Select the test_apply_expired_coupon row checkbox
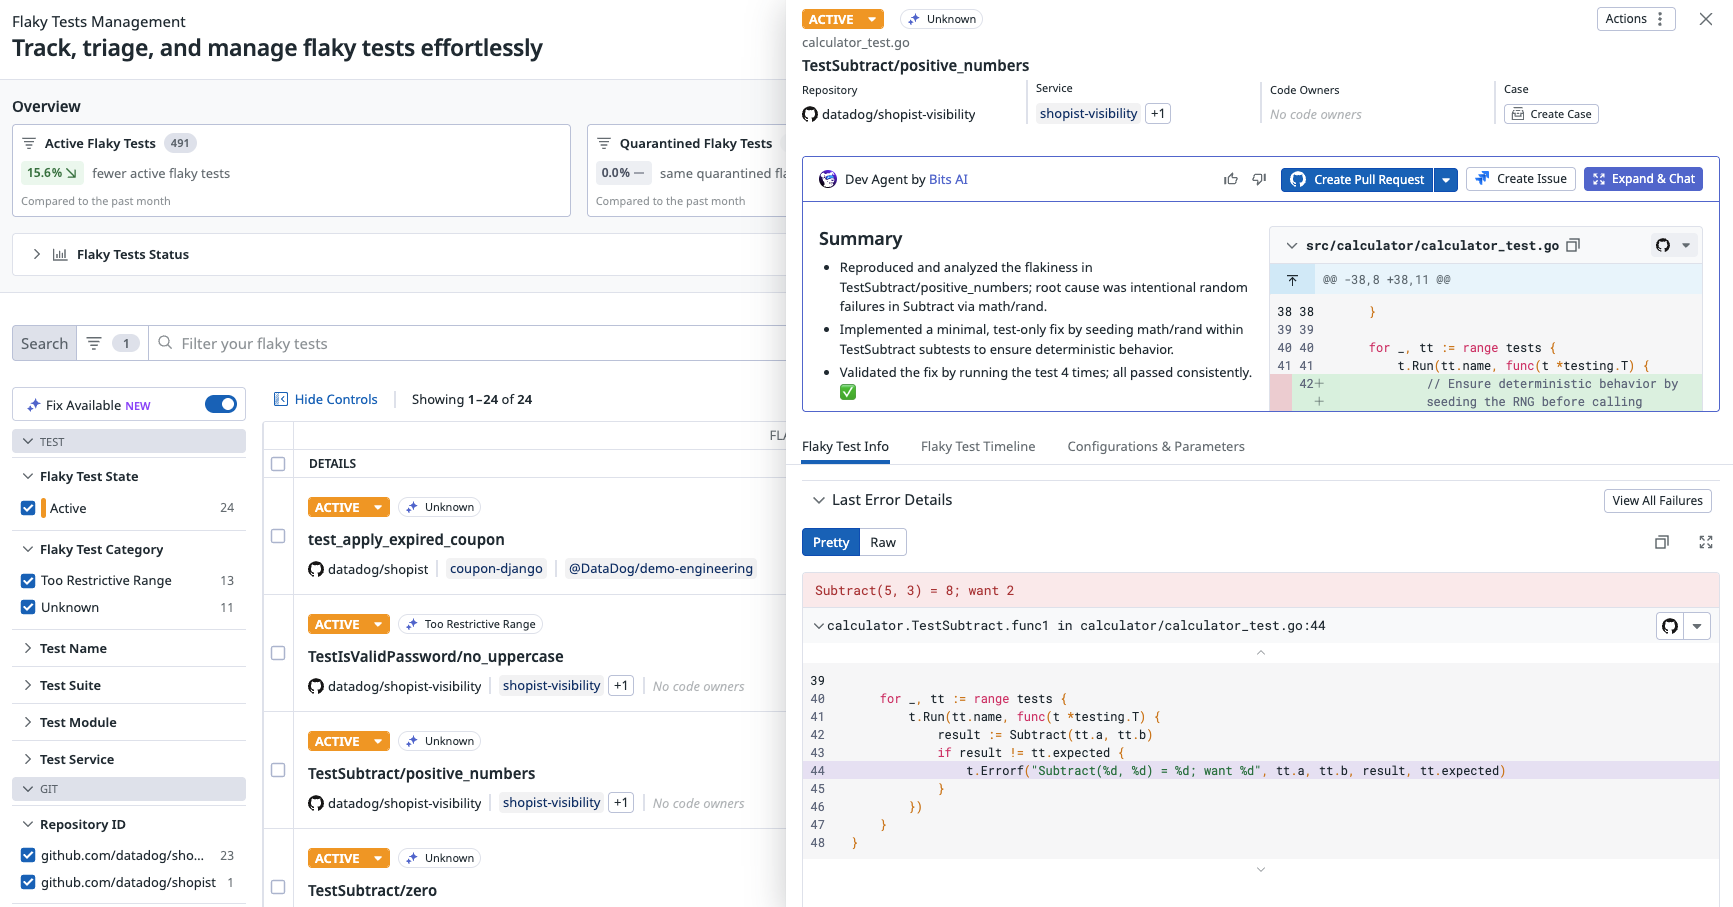The height and width of the screenshot is (907, 1733). pyautogui.click(x=278, y=537)
